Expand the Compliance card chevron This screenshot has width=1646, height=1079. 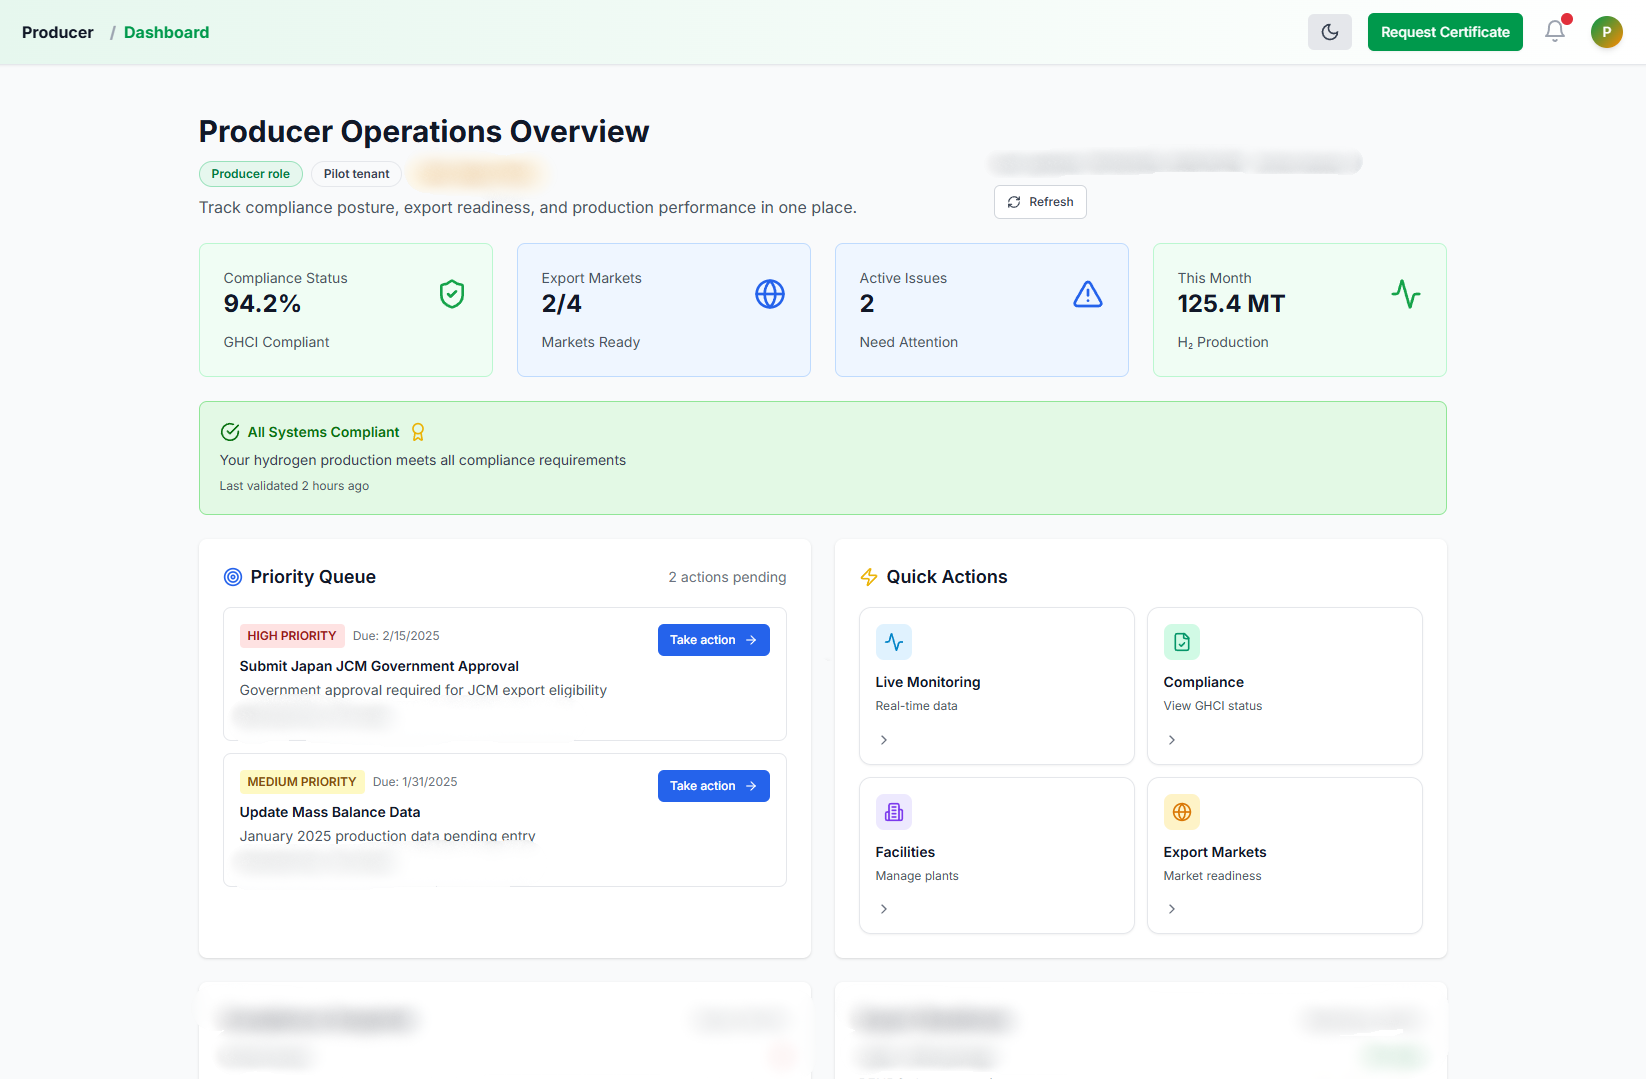pyautogui.click(x=1171, y=740)
